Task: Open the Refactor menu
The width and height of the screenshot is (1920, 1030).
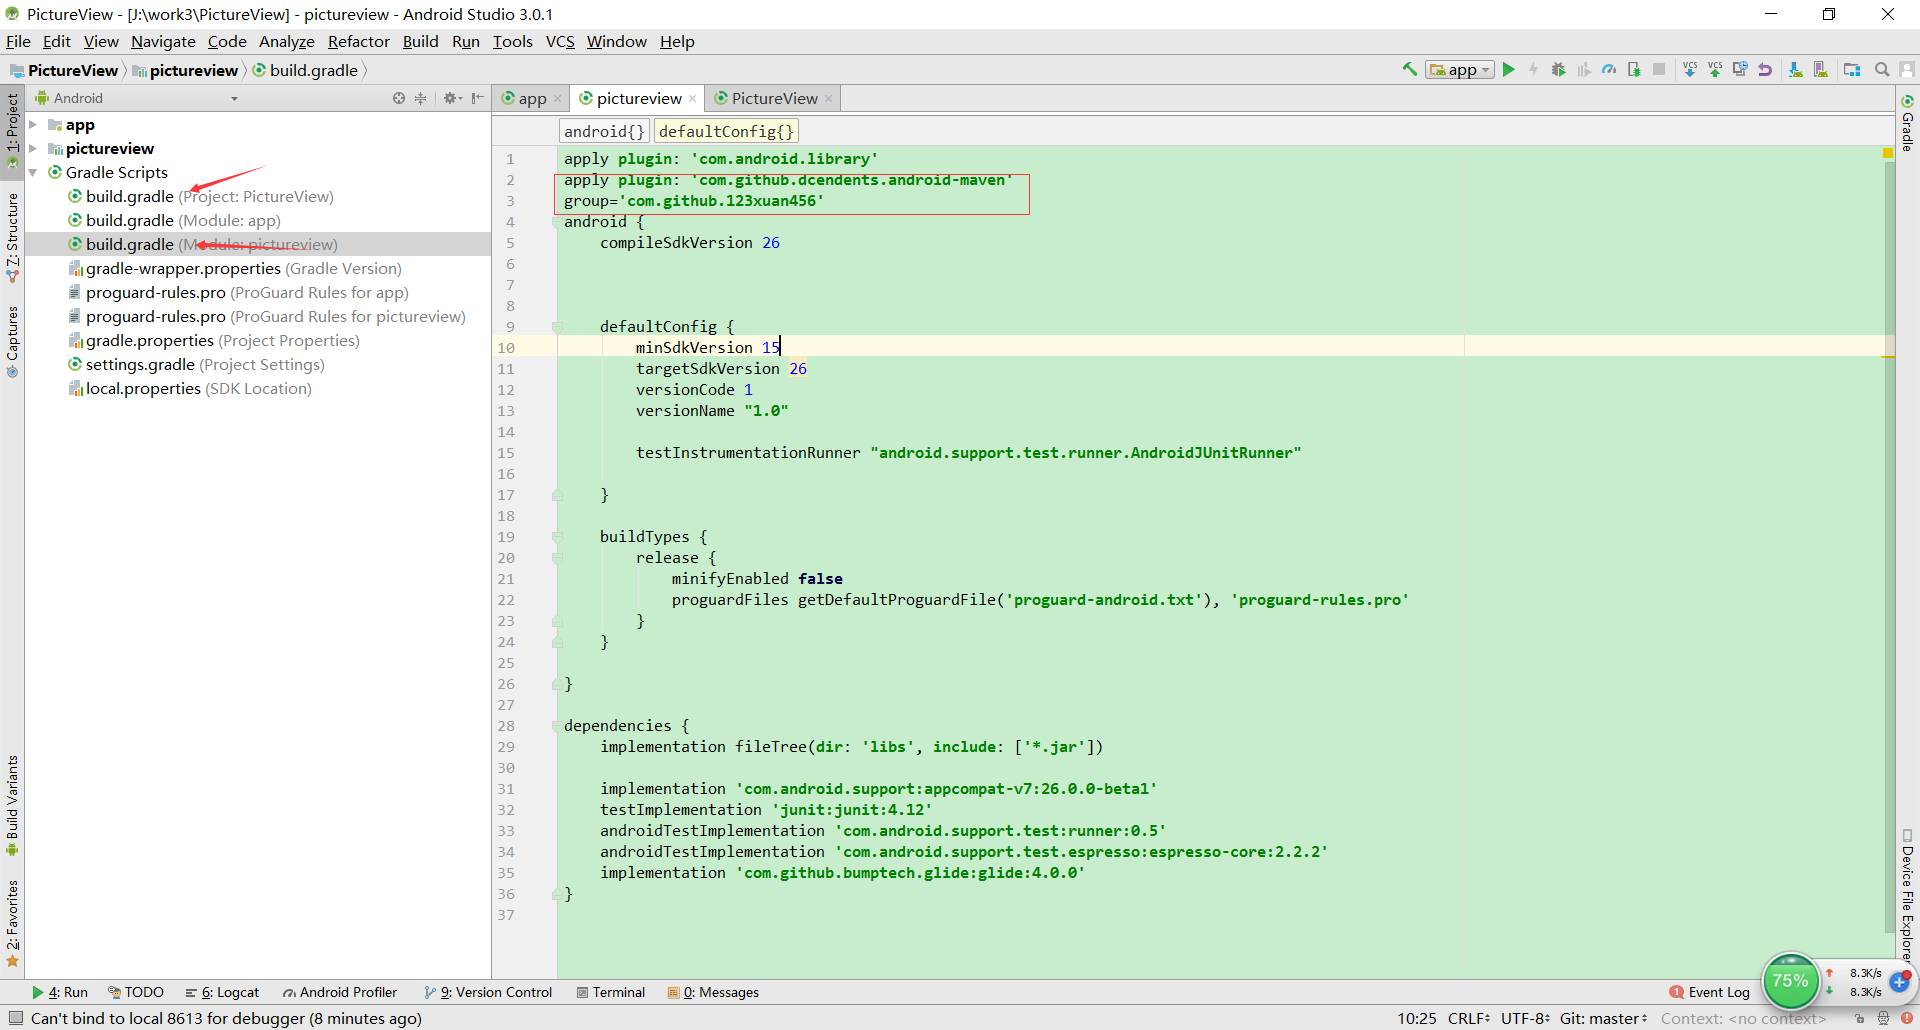Action: [358, 41]
